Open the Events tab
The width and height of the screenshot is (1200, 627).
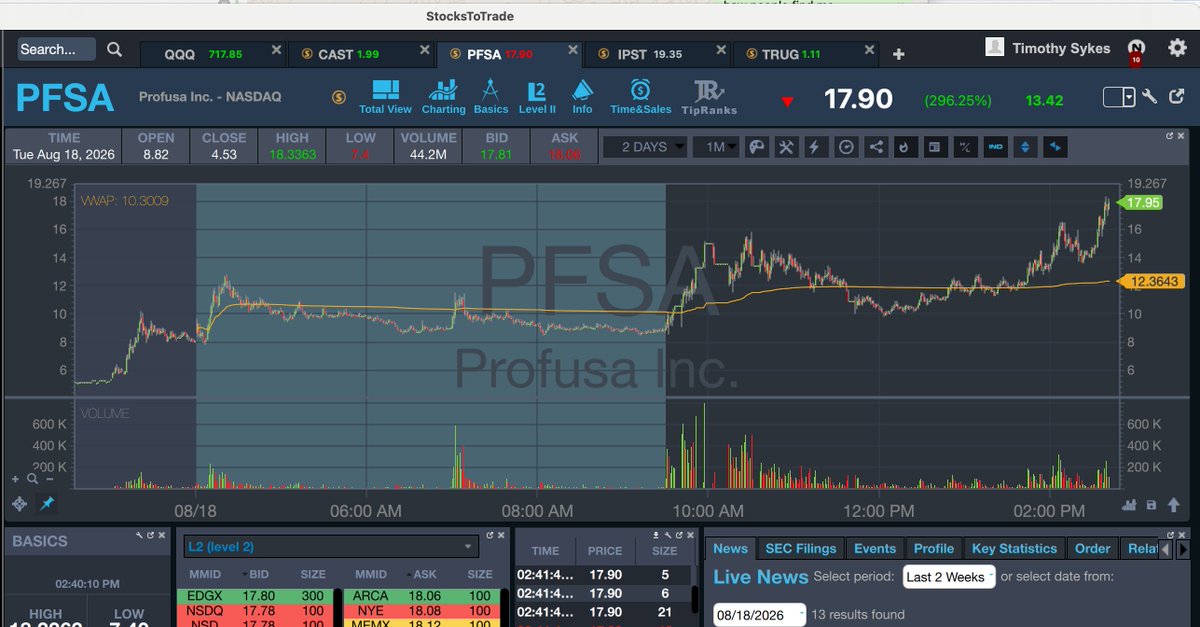(x=875, y=548)
